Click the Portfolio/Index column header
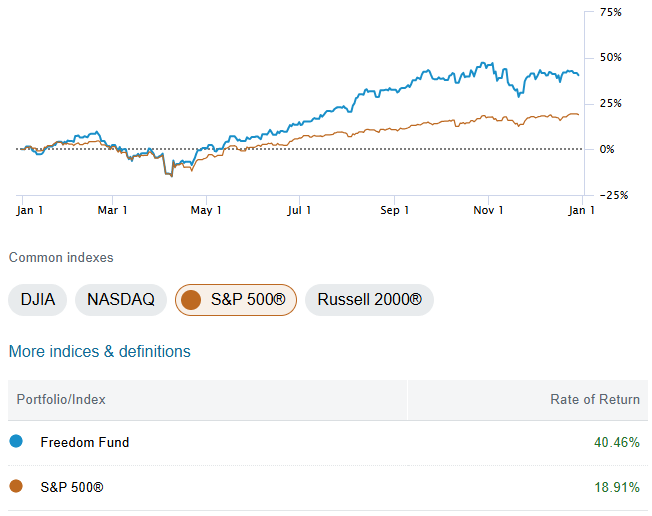This screenshot has height=516, width=652. (61, 399)
